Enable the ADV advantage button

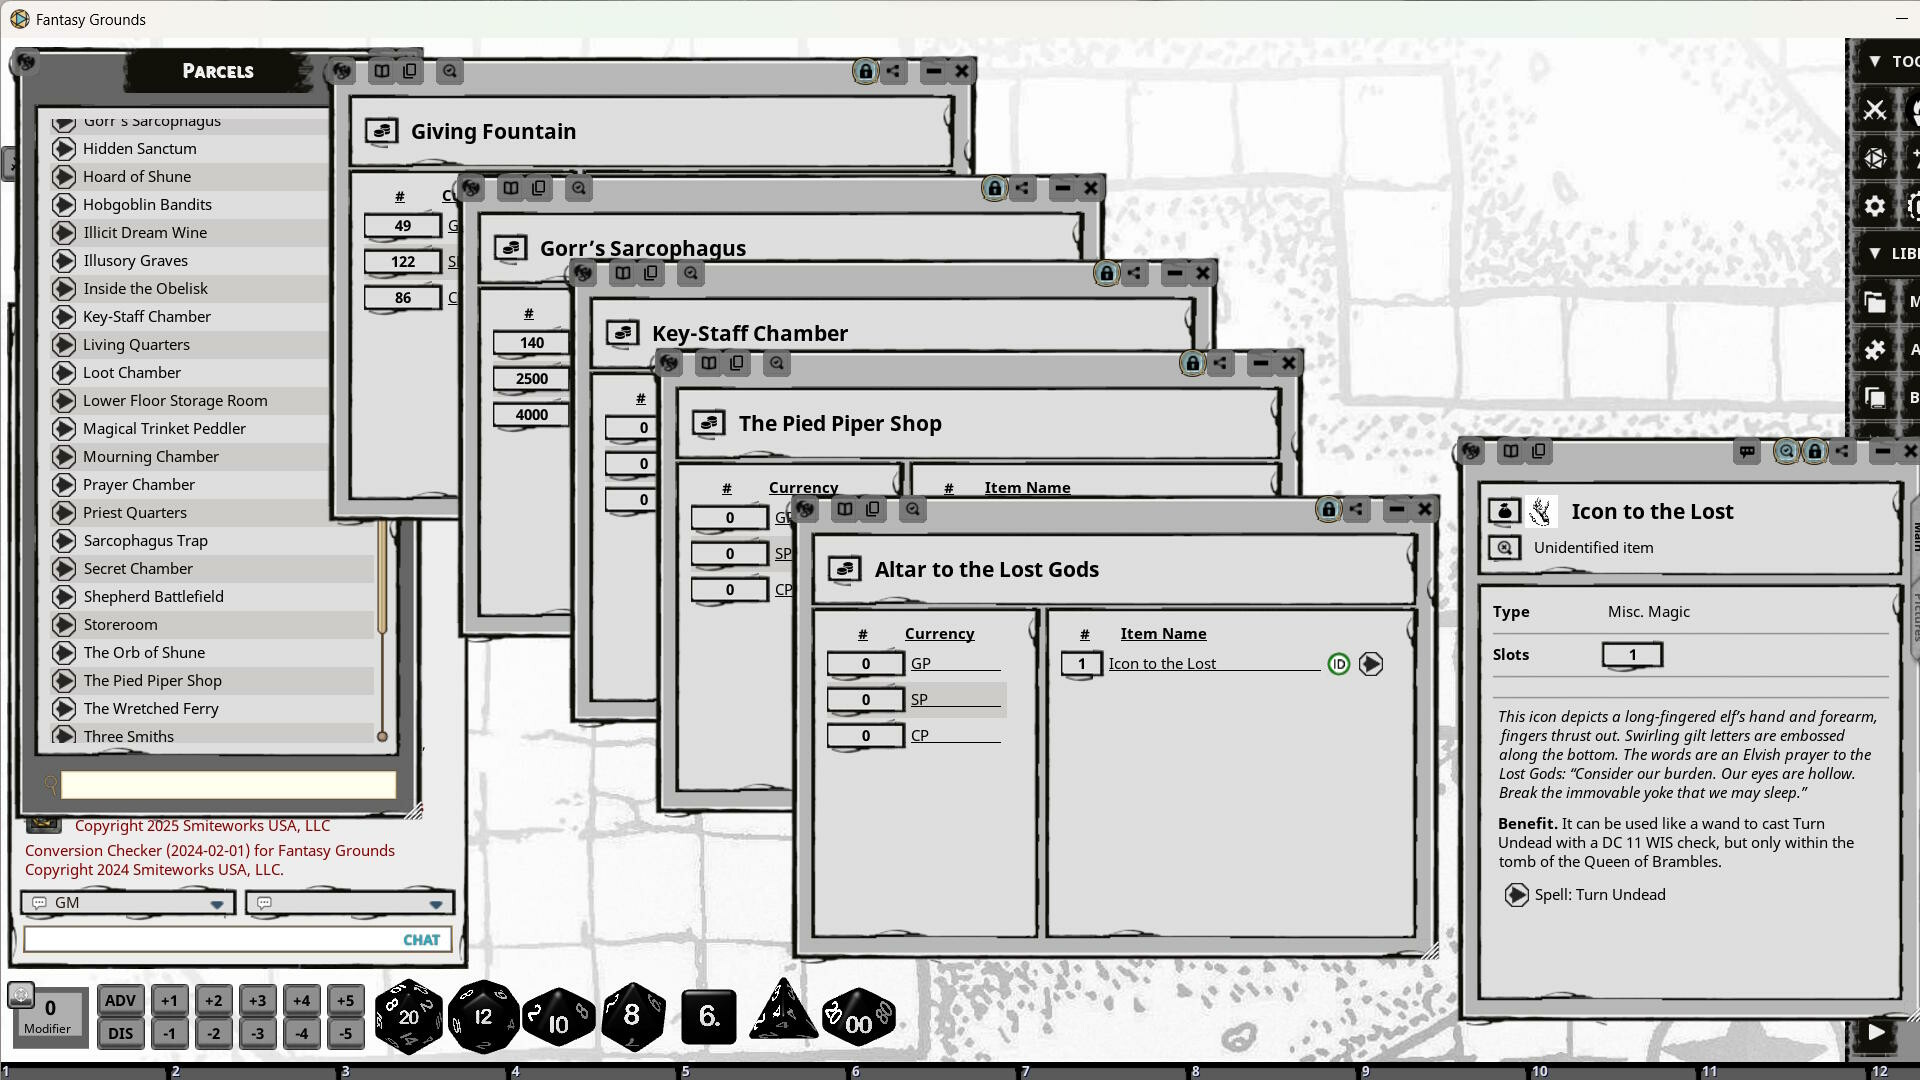tap(120, 1000)
